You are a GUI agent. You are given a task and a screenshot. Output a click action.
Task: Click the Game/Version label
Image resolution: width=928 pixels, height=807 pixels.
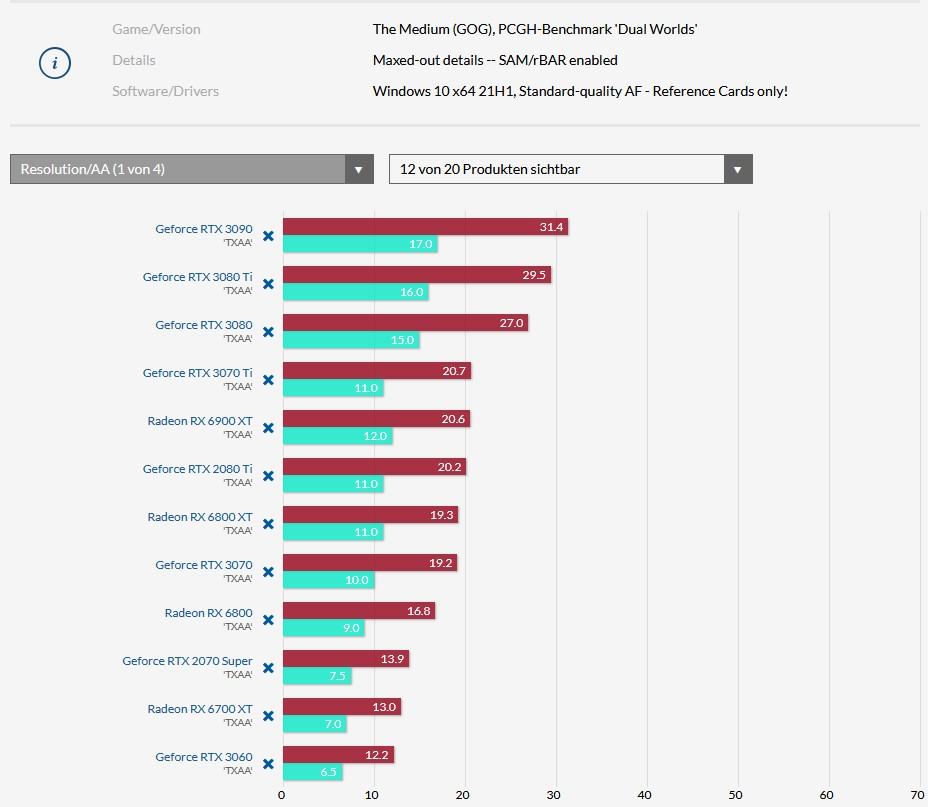(x=156, y=29)
